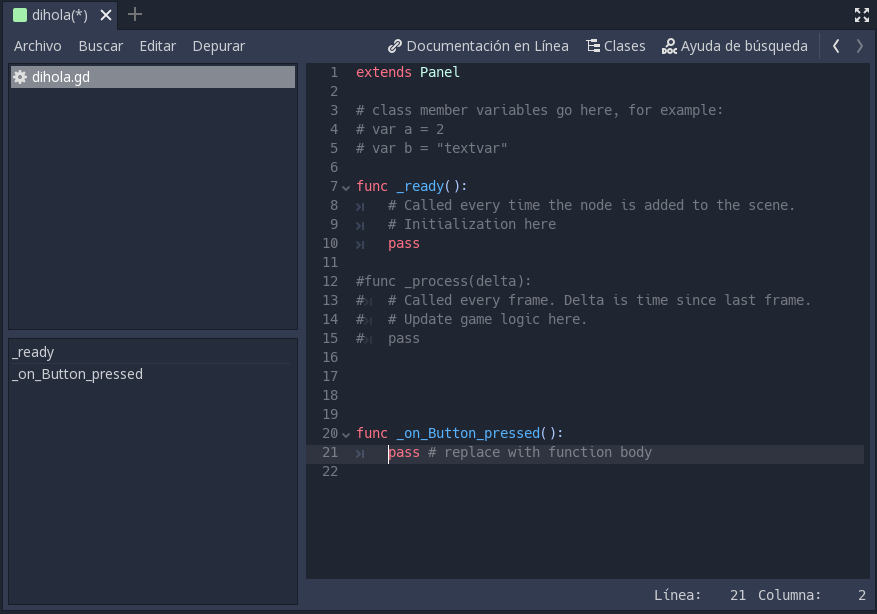Jump to _on_Button_pressed in methods list
This screenshot has width=877, height=614.
click(x=77, y=374)
